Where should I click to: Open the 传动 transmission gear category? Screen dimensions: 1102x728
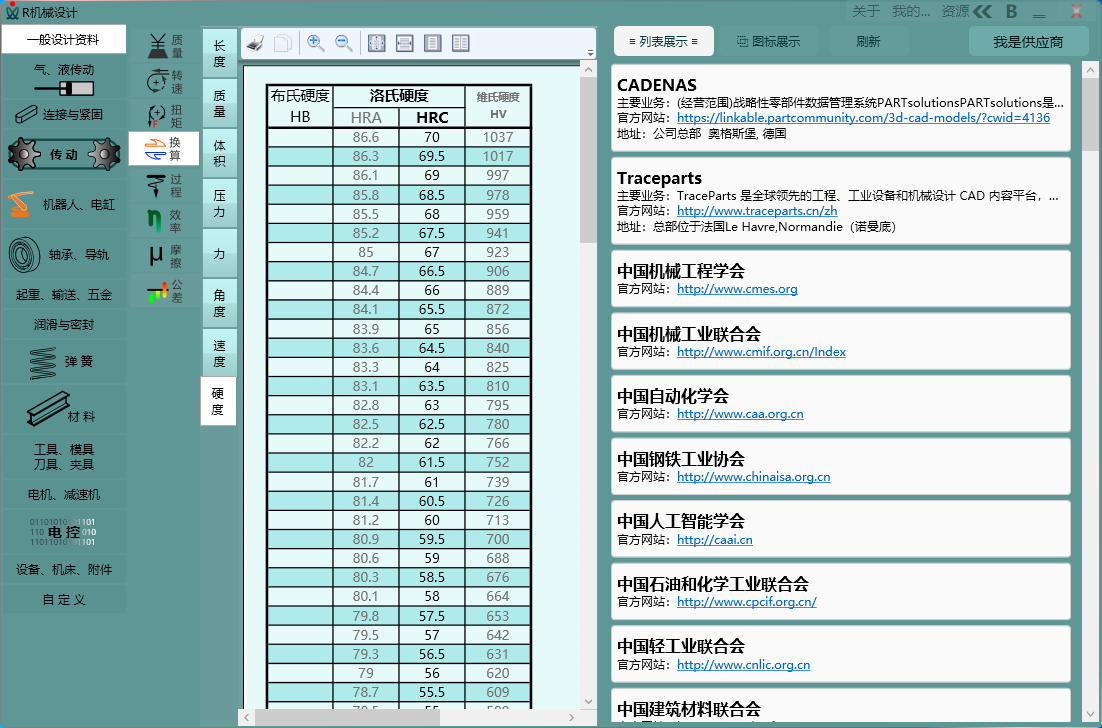coord(64,154)
